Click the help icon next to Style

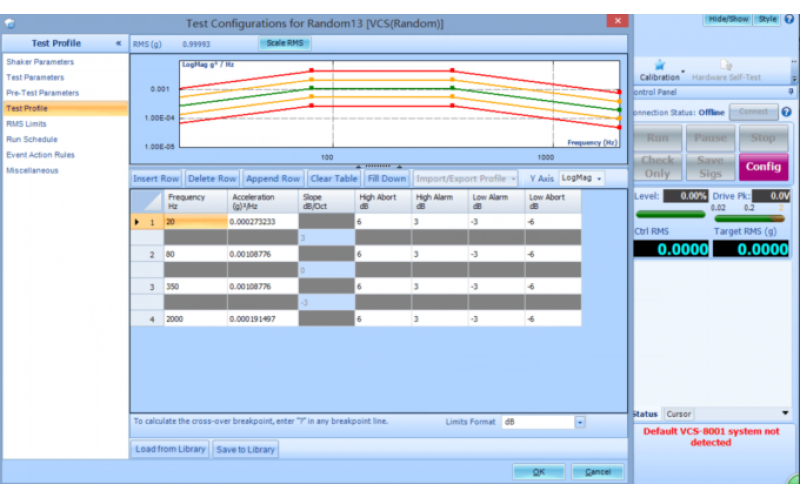(789, 18)
